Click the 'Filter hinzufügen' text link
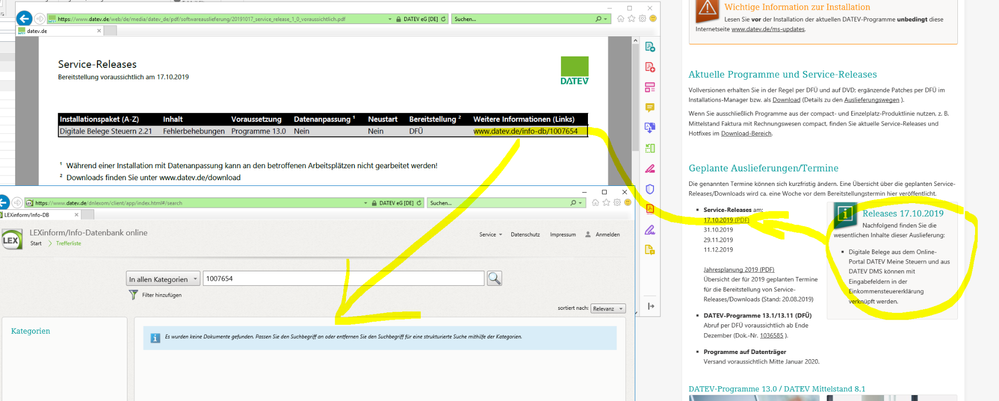Screen dimensions: 999x401 162,295
